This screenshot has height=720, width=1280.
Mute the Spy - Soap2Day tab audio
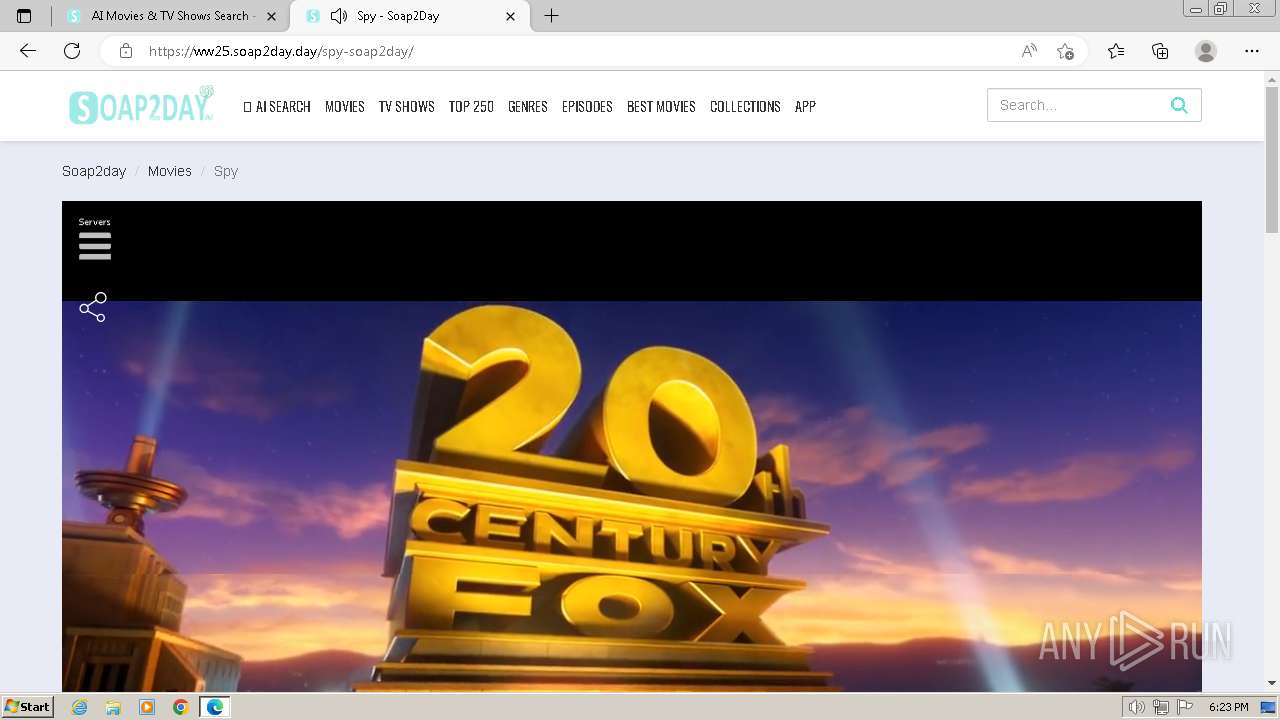click(339, 16)
